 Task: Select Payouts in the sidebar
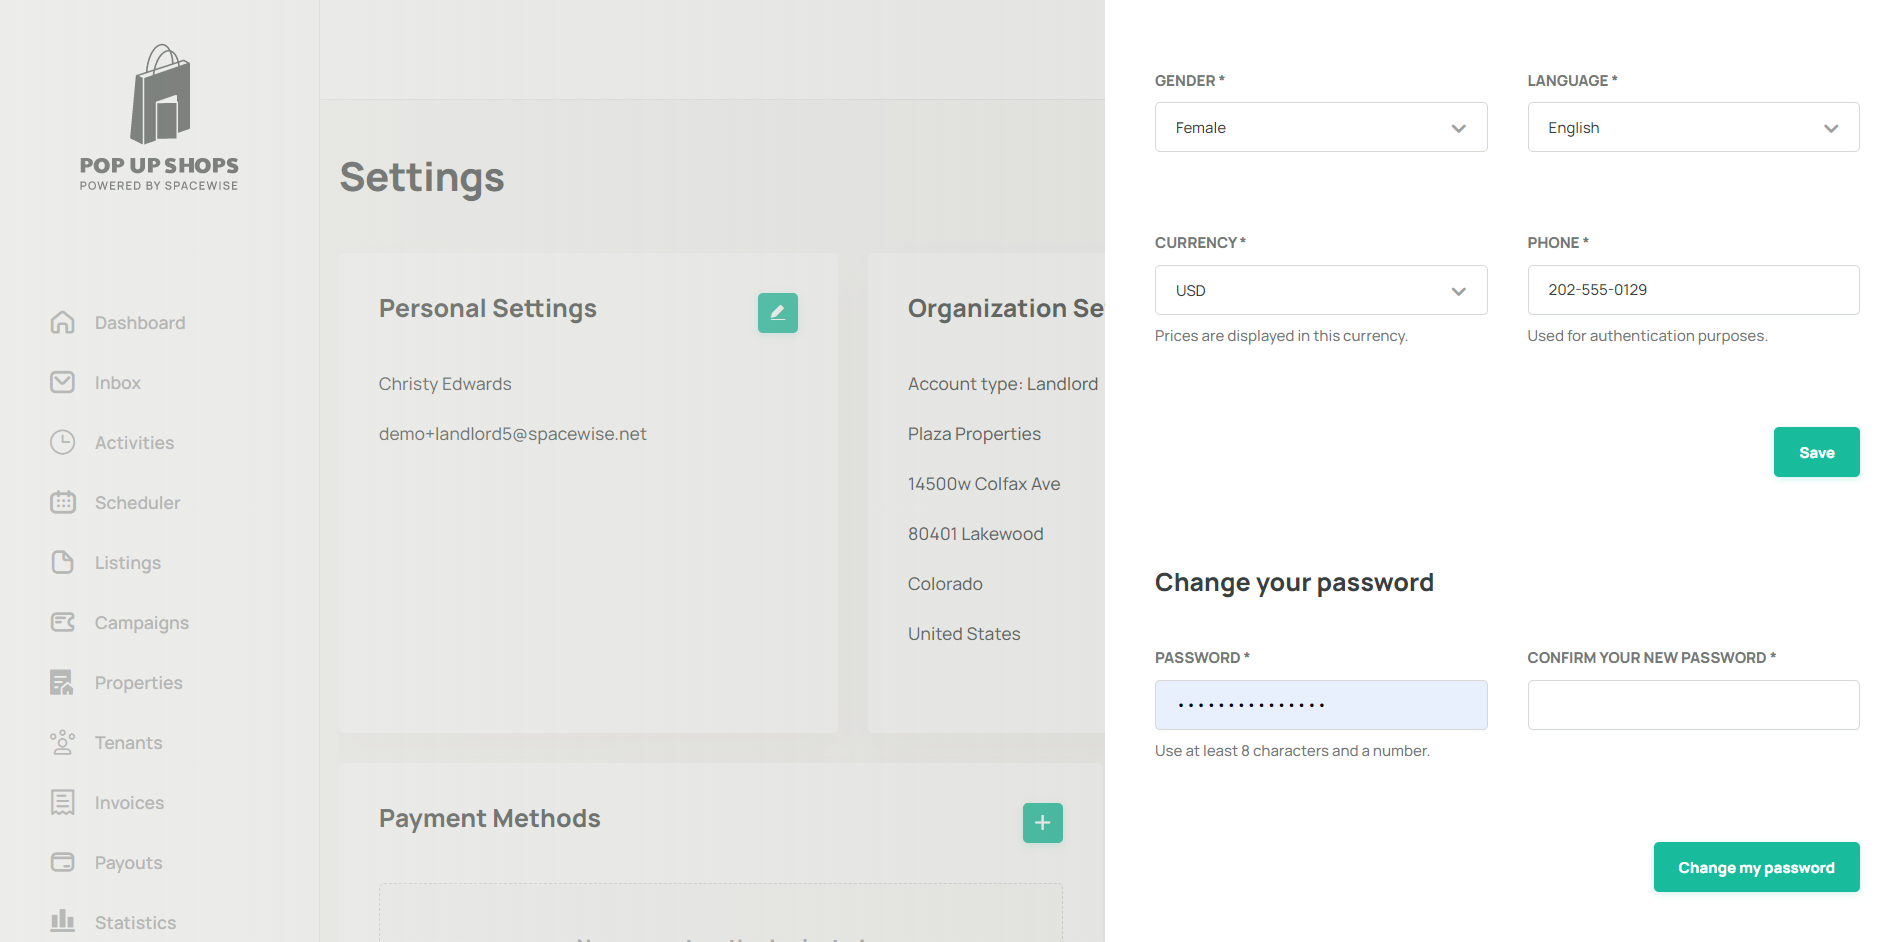tap(128, 863)
